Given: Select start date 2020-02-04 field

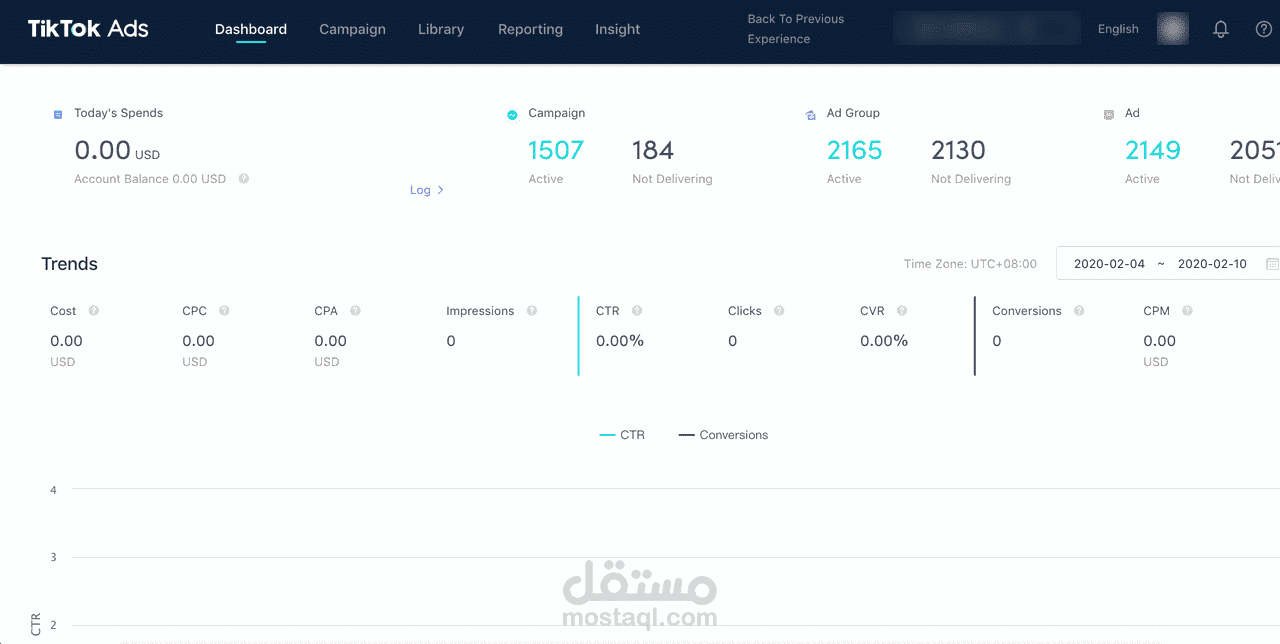Looking at the screenshot, I should pyautogui.click(x=1109, y=264).
